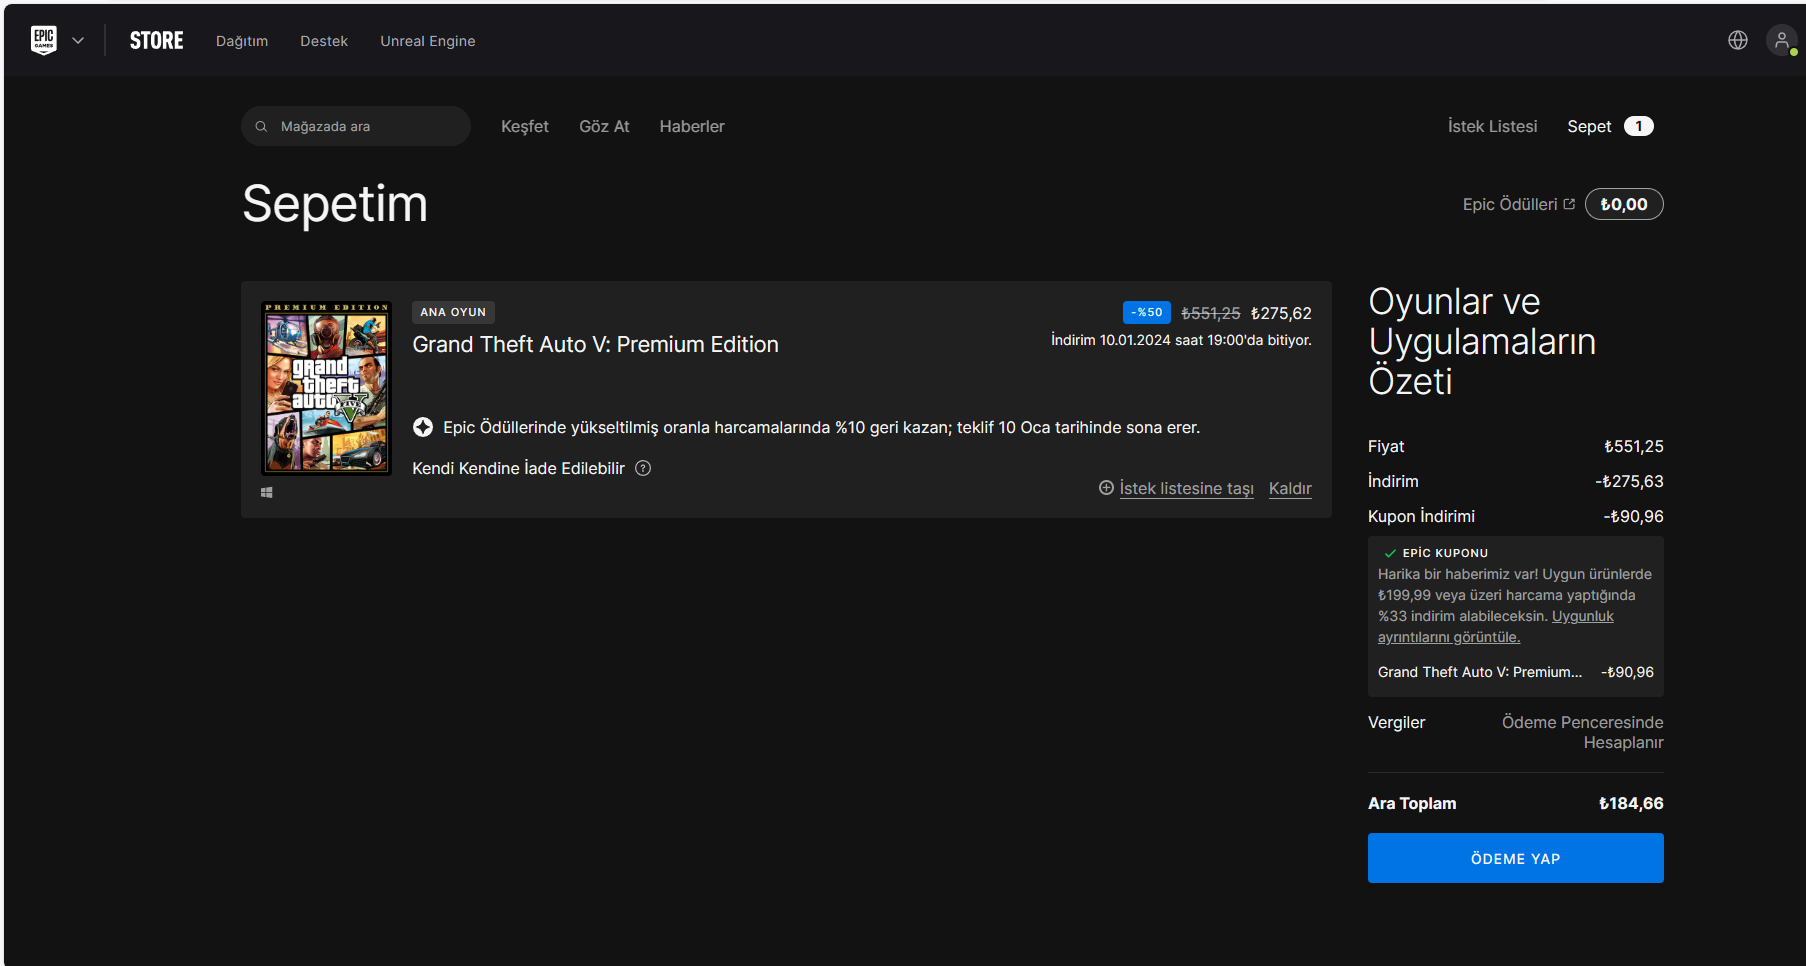Switch to the Haberler tab
1806x966 pixels.
[692, 126]
